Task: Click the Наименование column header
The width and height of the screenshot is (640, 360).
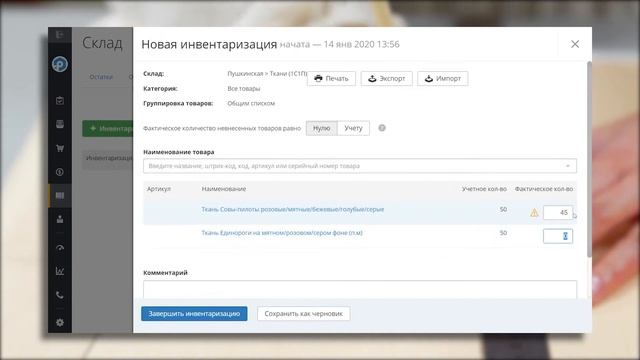Action: 224,189
